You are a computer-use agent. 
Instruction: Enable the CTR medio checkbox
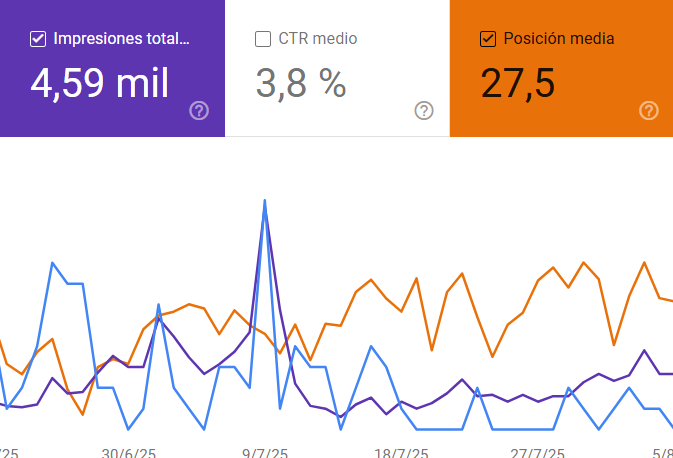tap(264, 39)
